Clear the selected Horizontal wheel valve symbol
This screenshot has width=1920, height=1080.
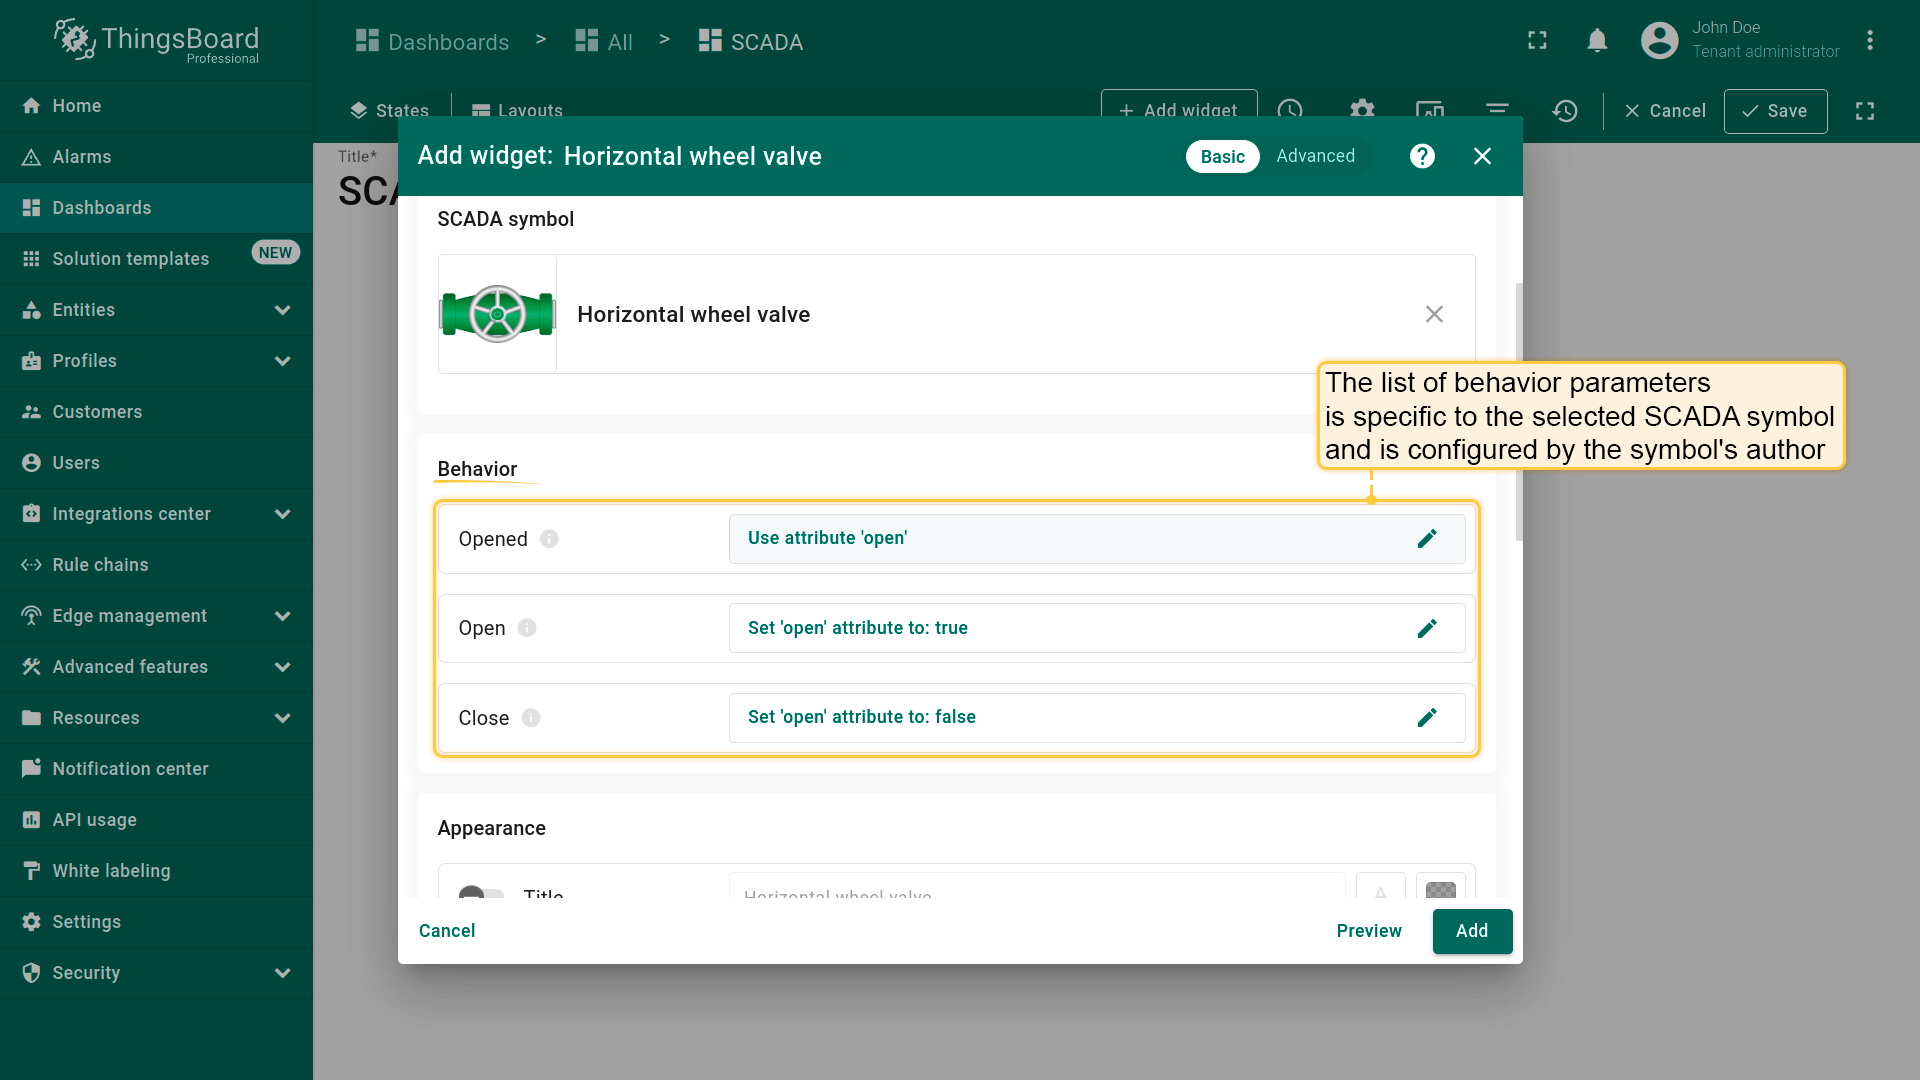(1434, 314)
